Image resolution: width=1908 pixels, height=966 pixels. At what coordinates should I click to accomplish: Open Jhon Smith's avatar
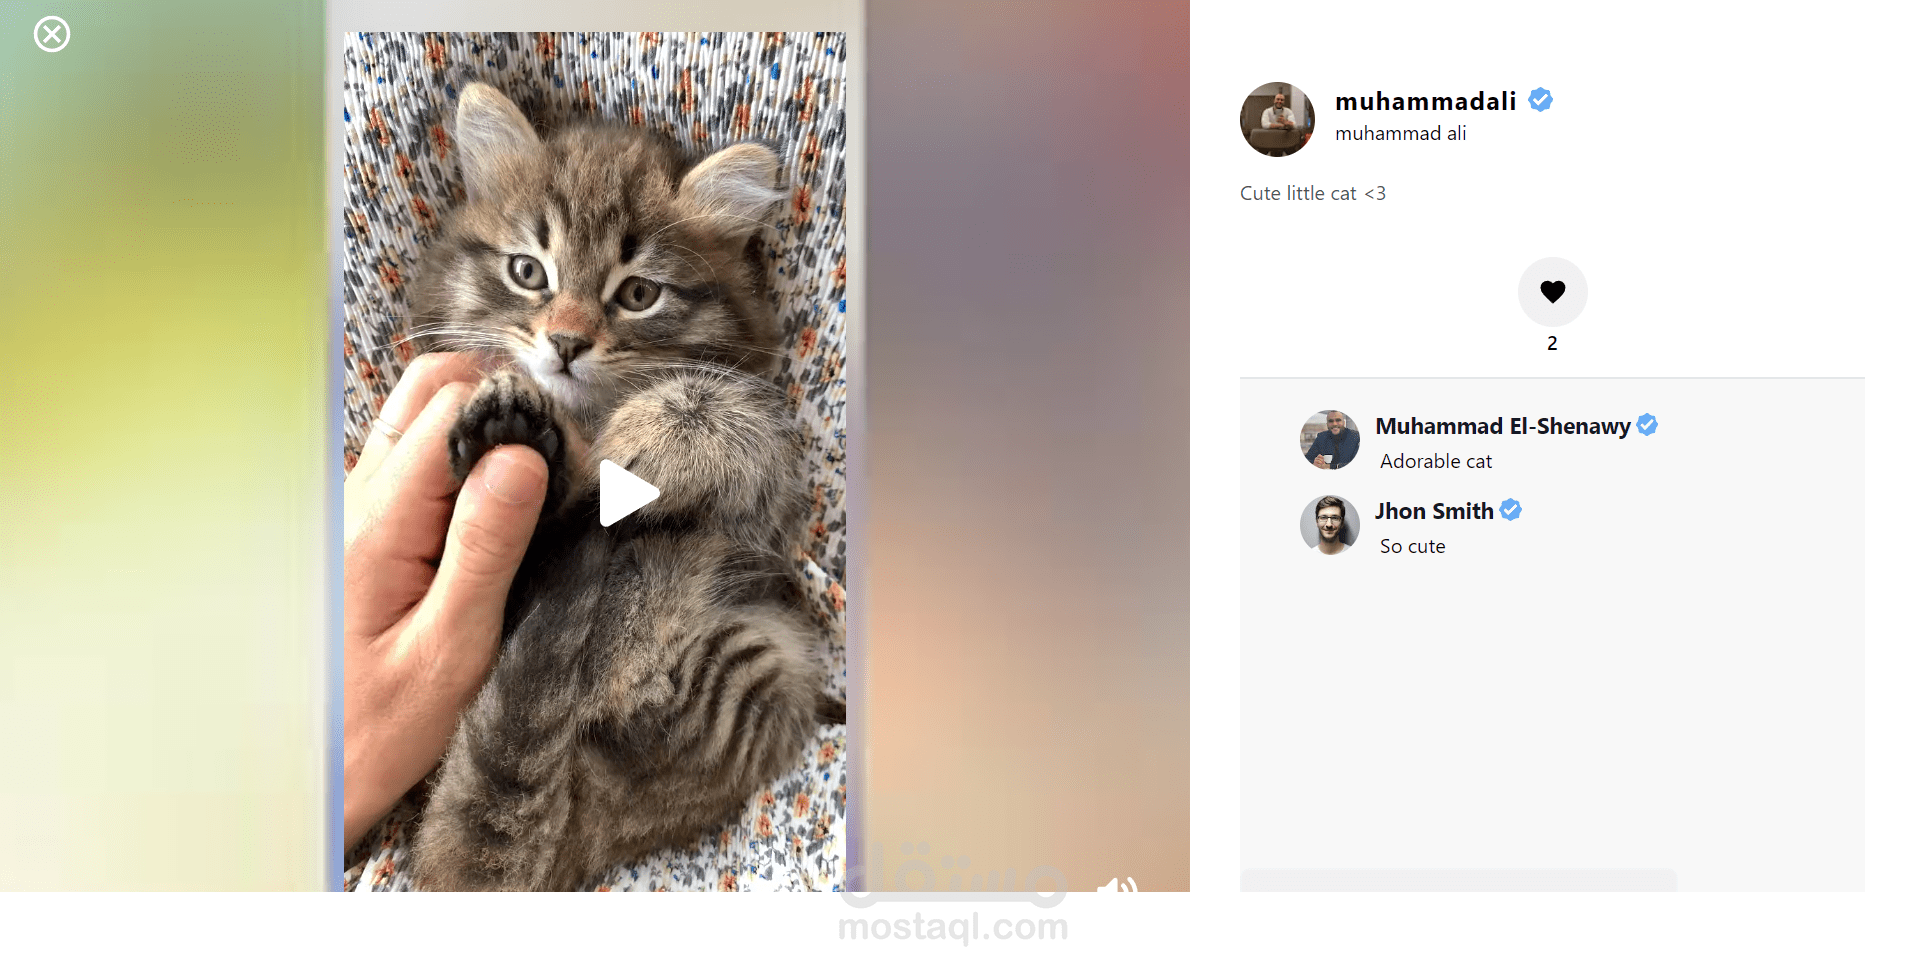[1329, 525]
